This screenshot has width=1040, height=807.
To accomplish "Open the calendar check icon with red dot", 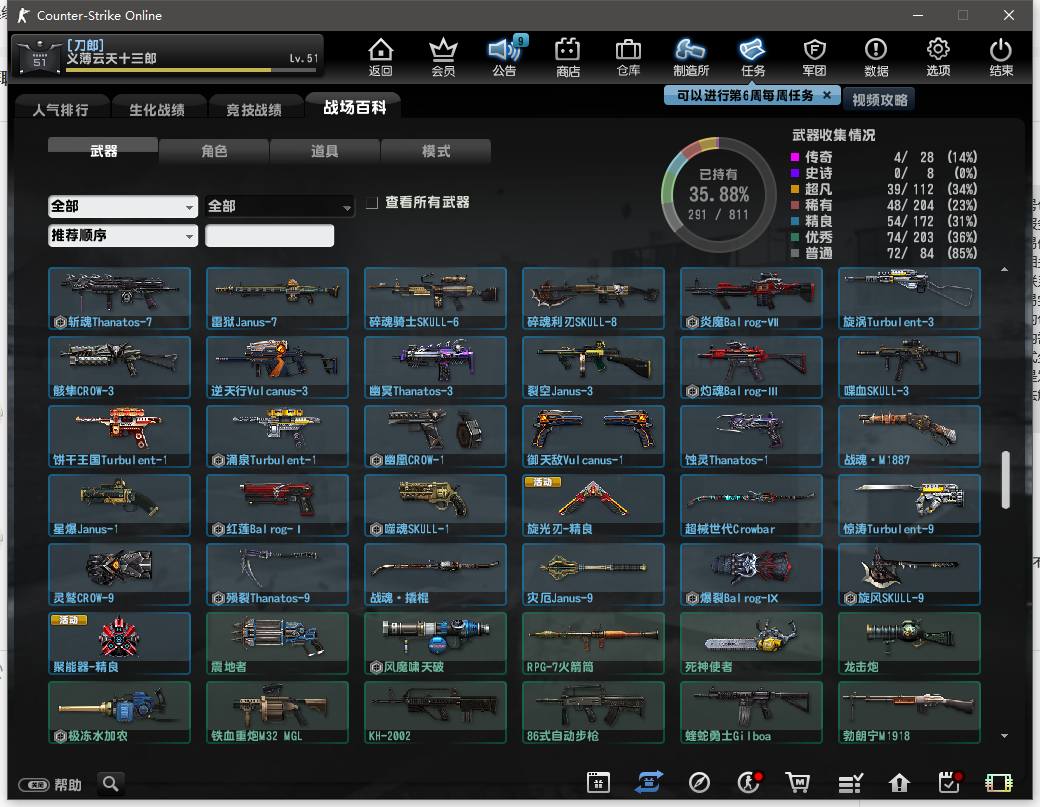I will (950, 782).
